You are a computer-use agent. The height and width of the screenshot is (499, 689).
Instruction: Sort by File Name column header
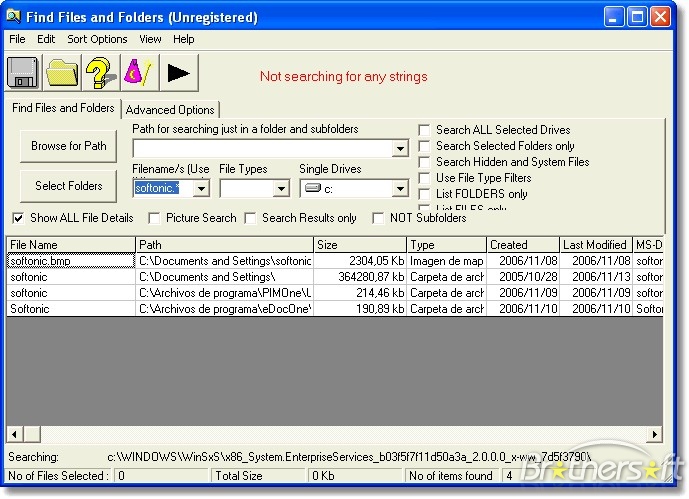[x=71, y=245]
